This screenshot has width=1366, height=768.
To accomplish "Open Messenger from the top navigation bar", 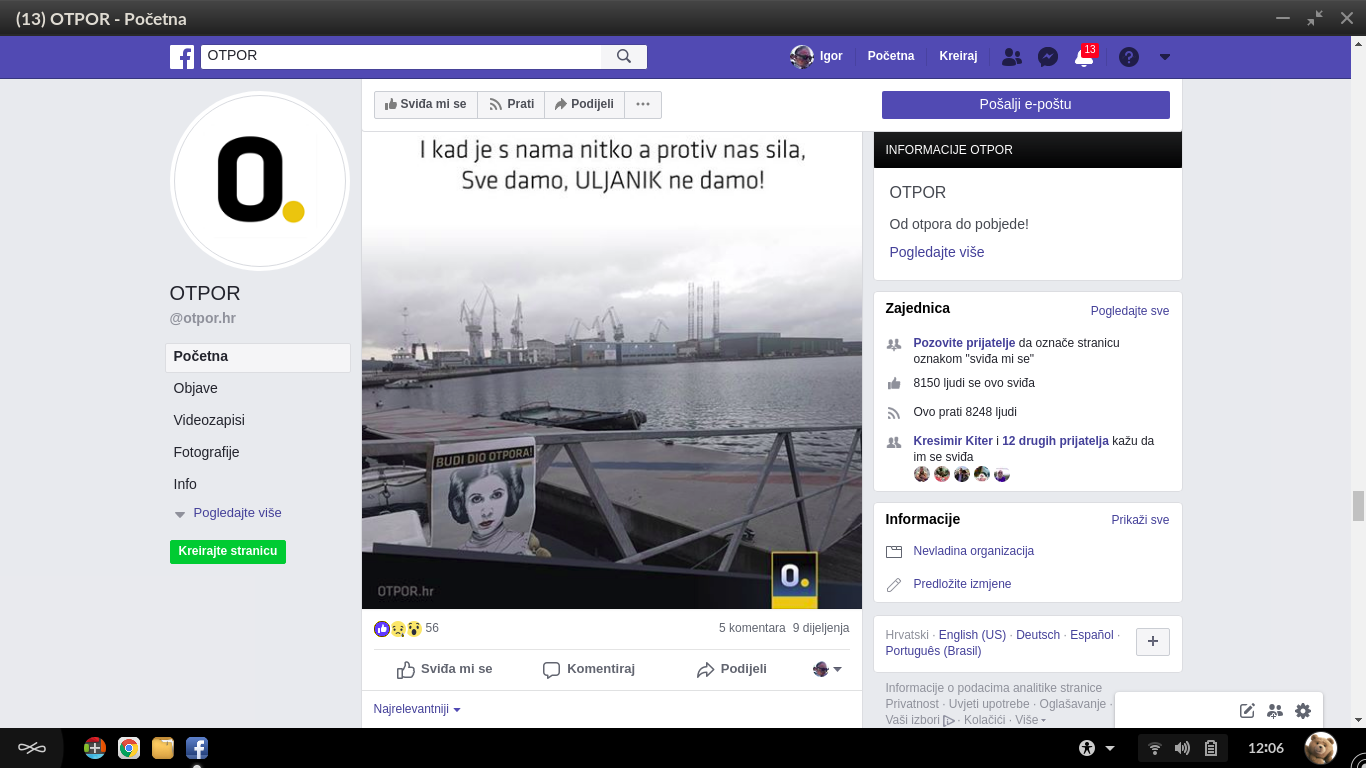I will tap(1047, 57).
